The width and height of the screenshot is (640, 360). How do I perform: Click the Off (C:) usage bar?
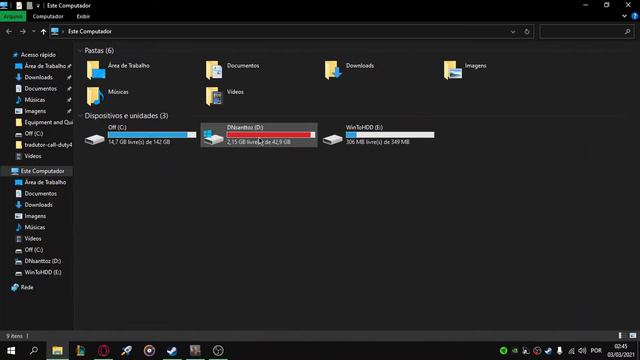(x=152, y=135)
